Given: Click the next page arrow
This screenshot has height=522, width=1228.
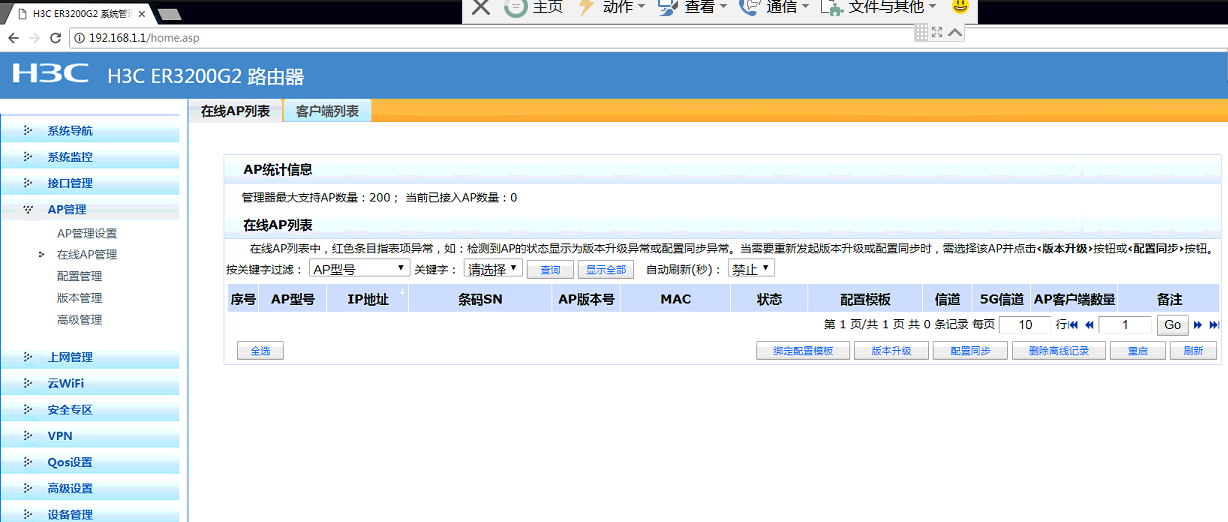Looking at the screenshot, I should [1198, 325].
